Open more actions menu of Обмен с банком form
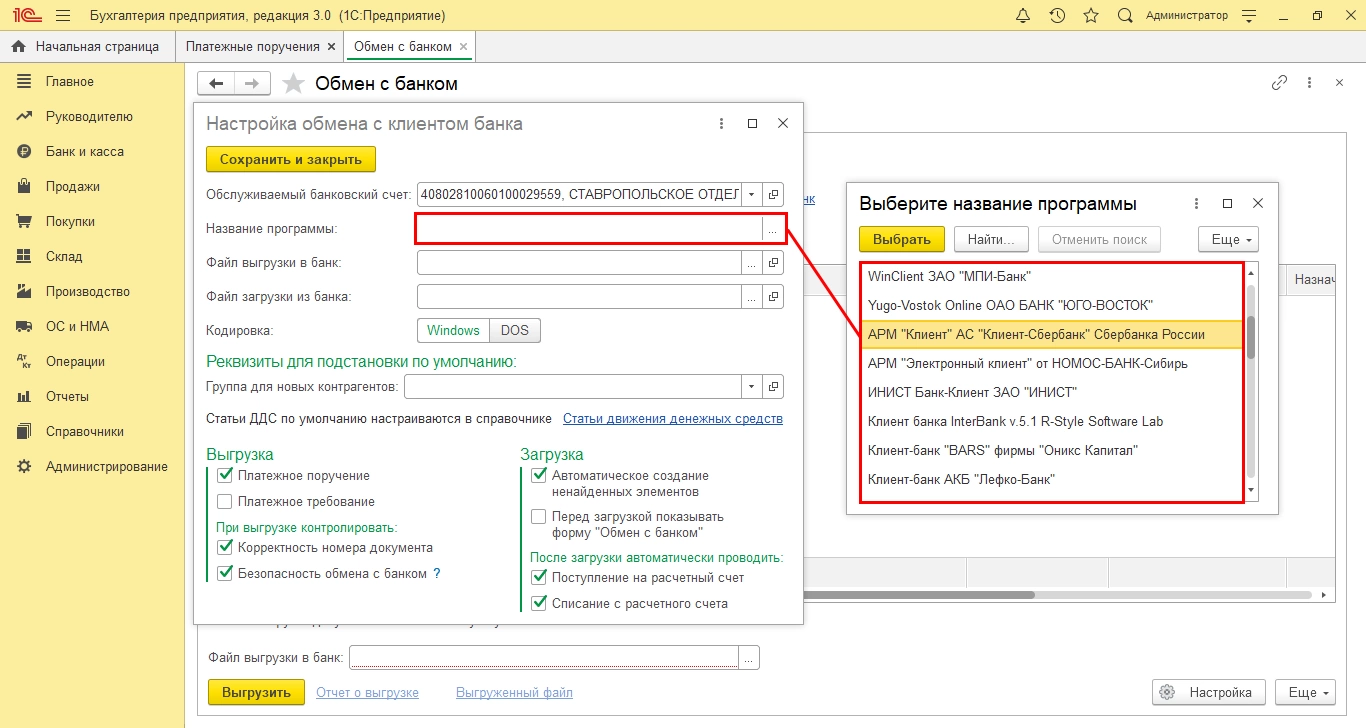This screenshot has width=1366, height=728. point(1309,83)
